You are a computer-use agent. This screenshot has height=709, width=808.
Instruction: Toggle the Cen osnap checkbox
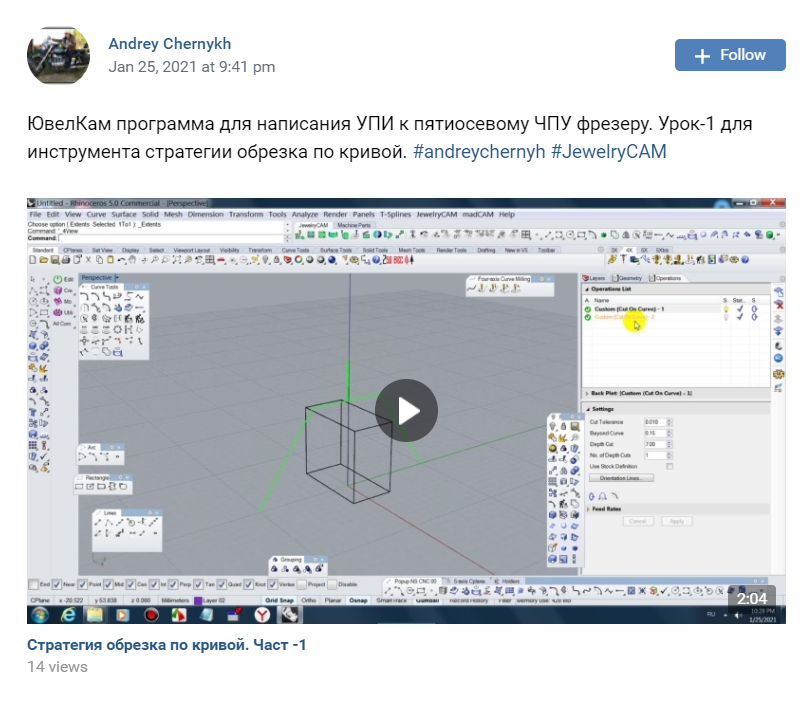pyautogui.click(x=131, y=584)
